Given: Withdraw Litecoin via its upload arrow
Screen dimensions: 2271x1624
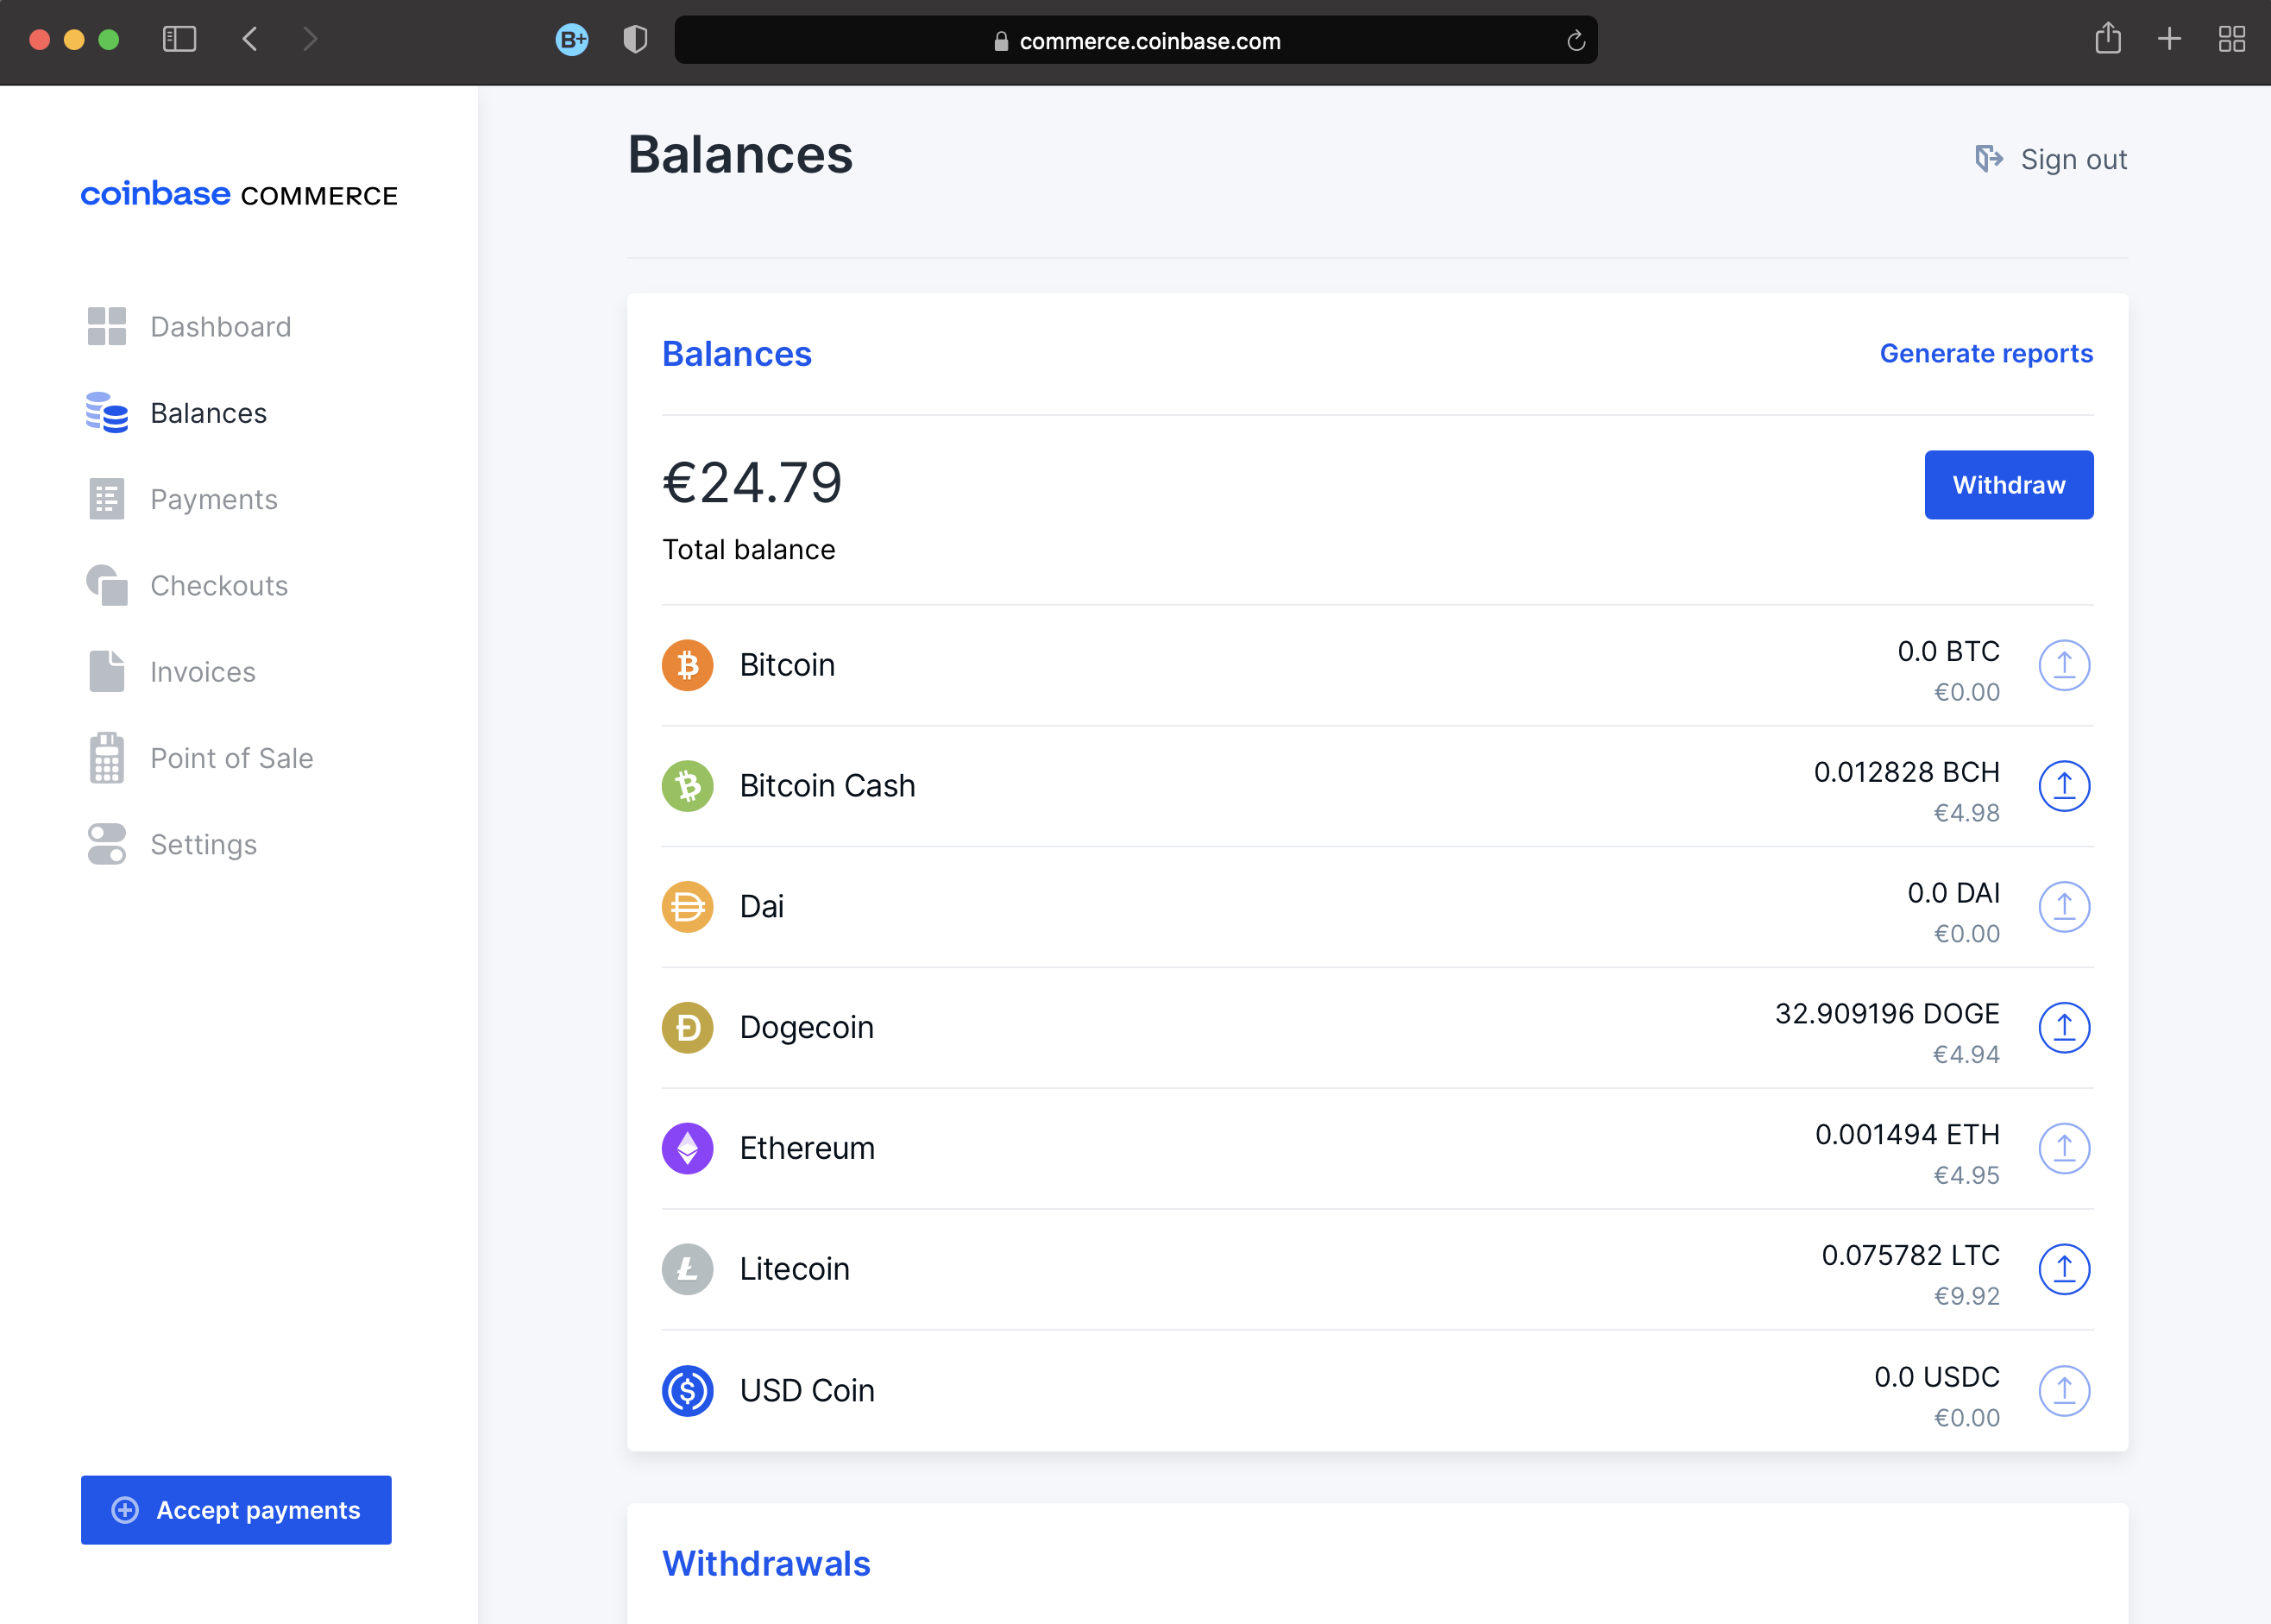Looking at the screenshot, I should pyautogui.click(x=2064, y=1269).
